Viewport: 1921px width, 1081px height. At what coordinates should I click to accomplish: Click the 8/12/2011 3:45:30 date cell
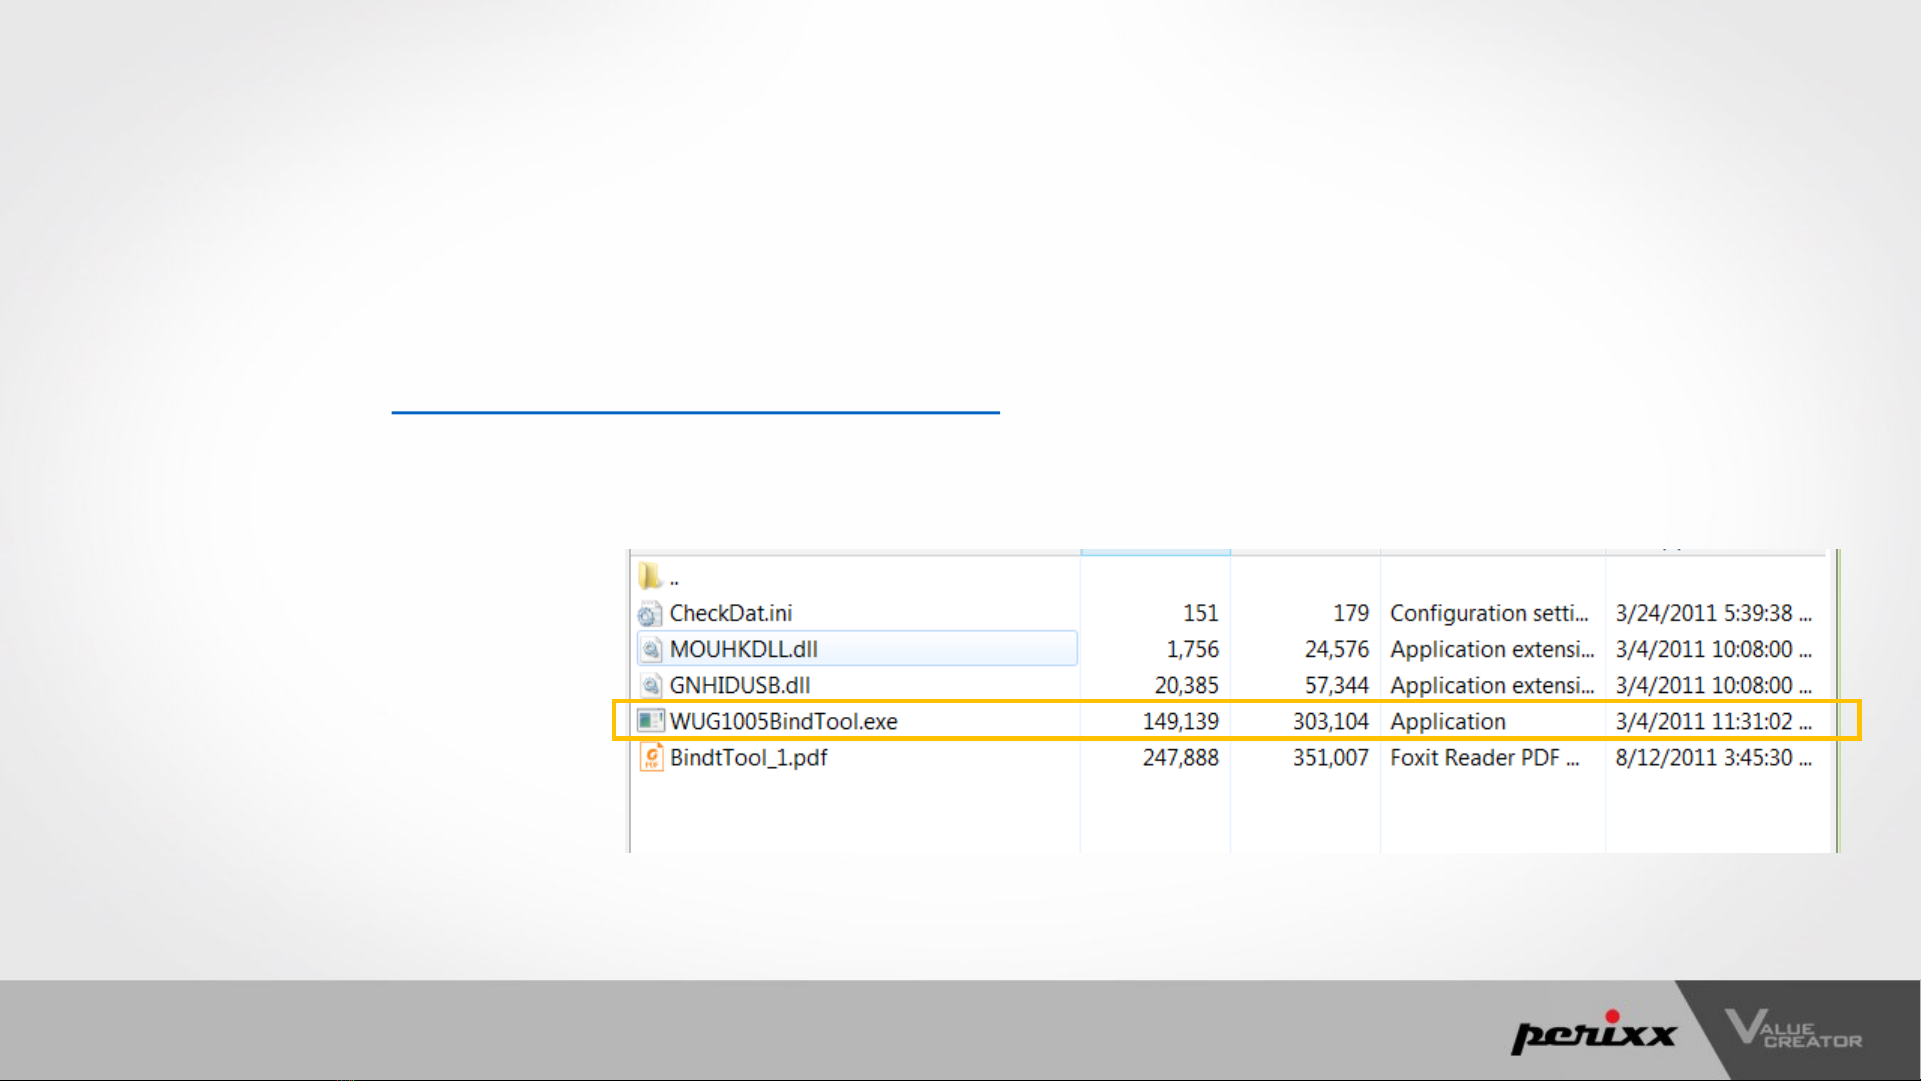tap(1713, 757)
